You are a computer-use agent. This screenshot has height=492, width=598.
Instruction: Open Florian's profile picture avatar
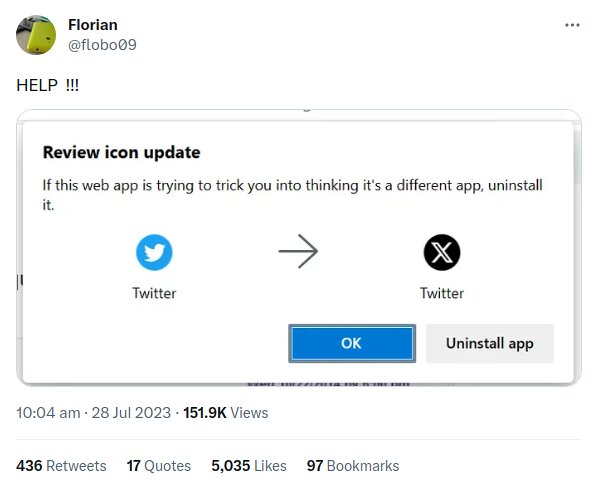(x=36, y=35)
